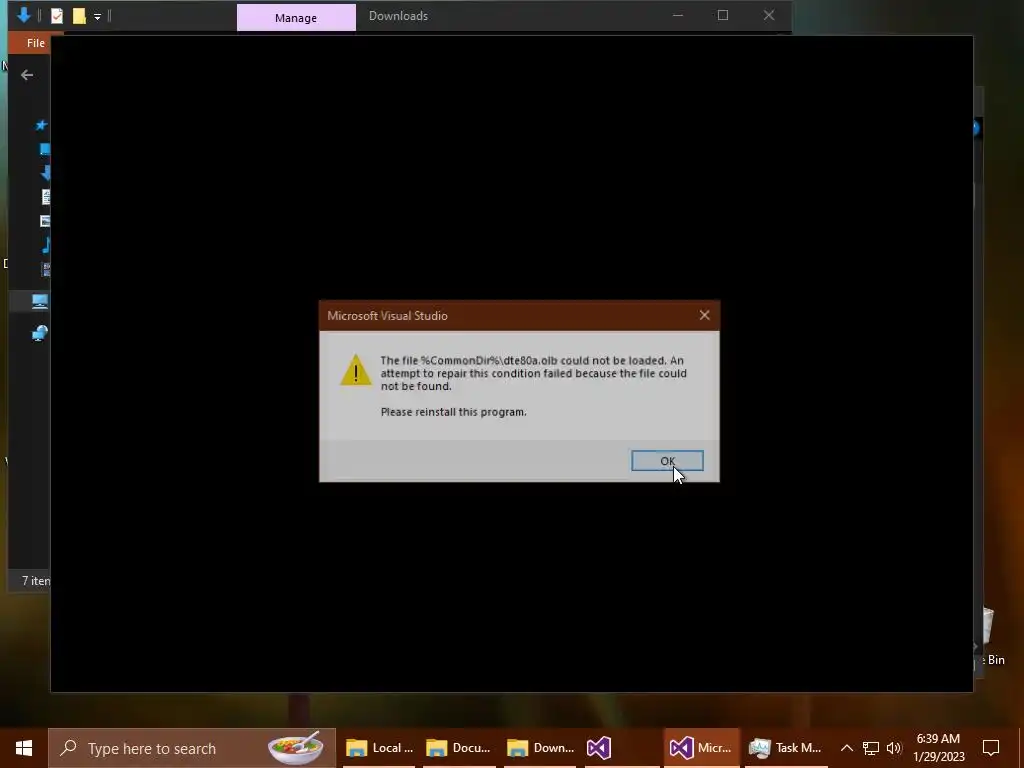Select This PC in Explorer sidebar

[x=40, y=301]
